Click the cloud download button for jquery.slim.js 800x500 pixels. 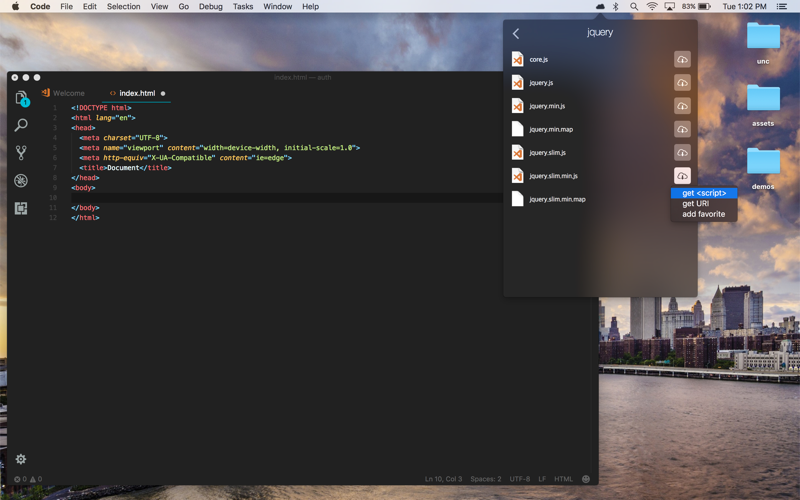pyautogui.click(x=682, y=153)
